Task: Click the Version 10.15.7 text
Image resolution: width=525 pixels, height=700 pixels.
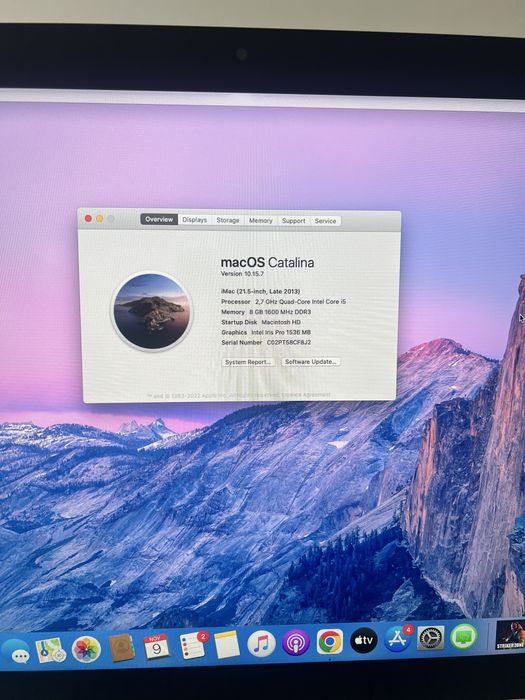Action: point(242,274)
